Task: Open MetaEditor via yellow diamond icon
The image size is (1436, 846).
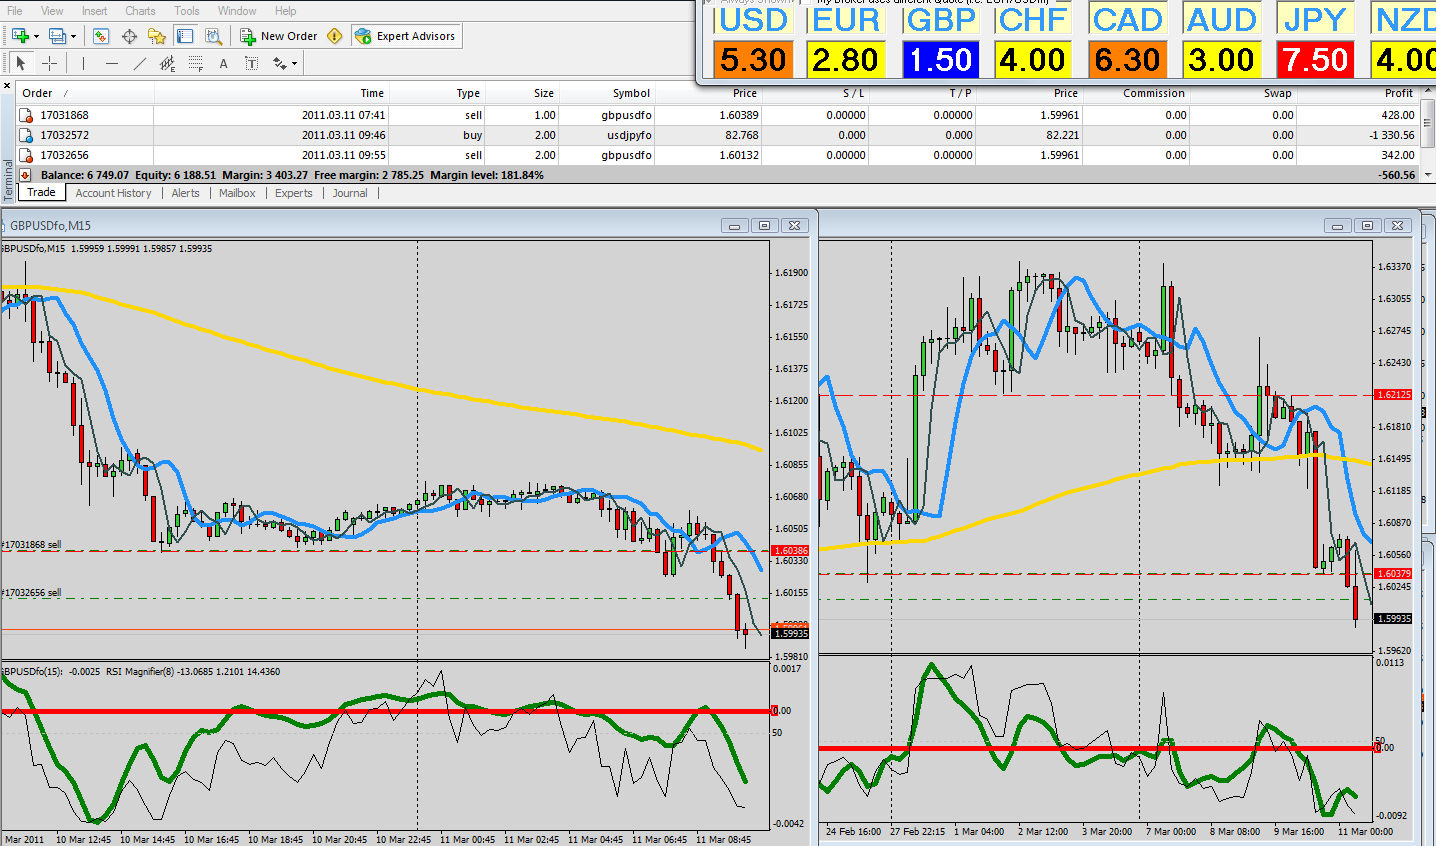Action: (335, 36)
